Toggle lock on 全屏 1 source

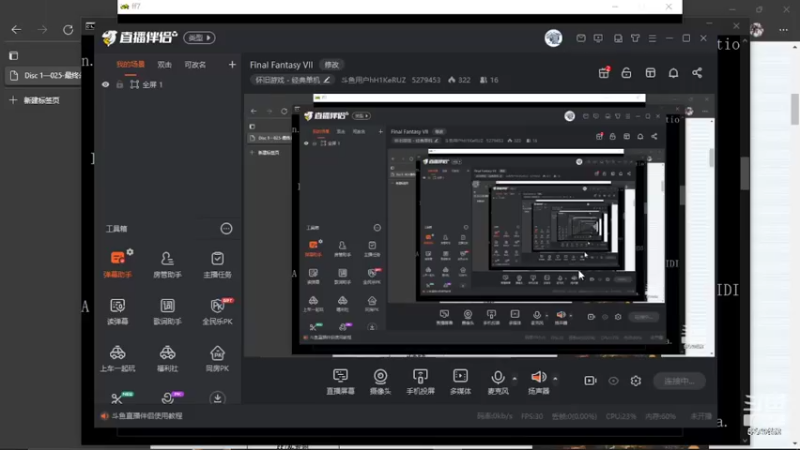[x=120, y=85]
